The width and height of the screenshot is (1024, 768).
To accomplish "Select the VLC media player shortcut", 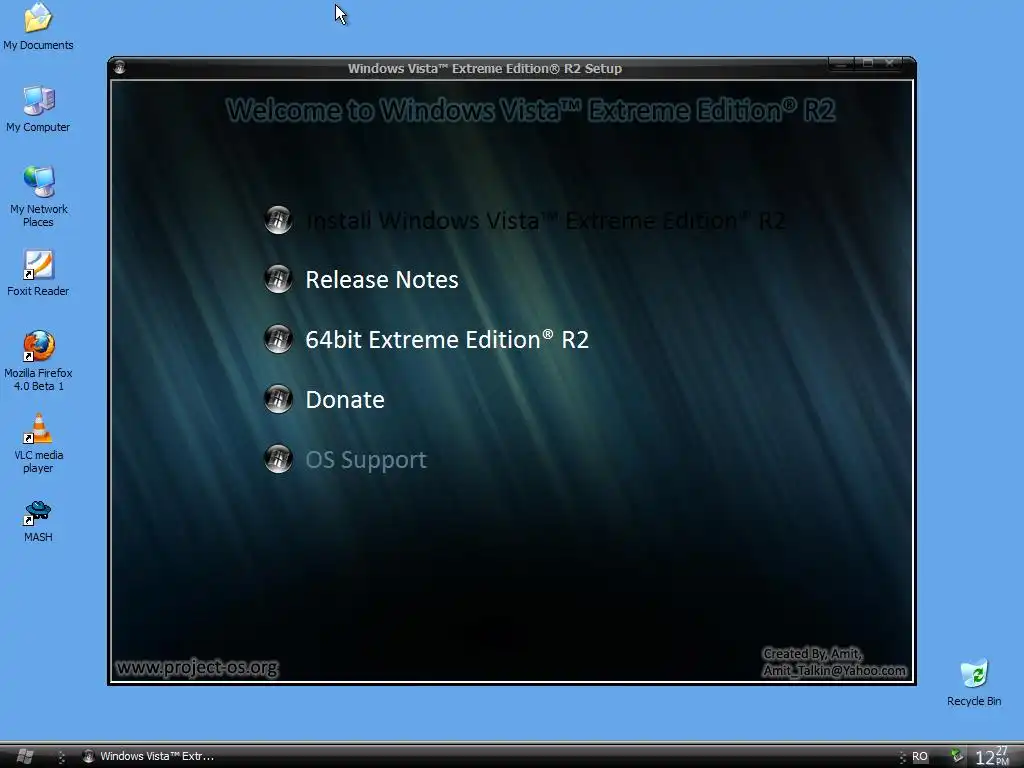I will pos(38,443).
